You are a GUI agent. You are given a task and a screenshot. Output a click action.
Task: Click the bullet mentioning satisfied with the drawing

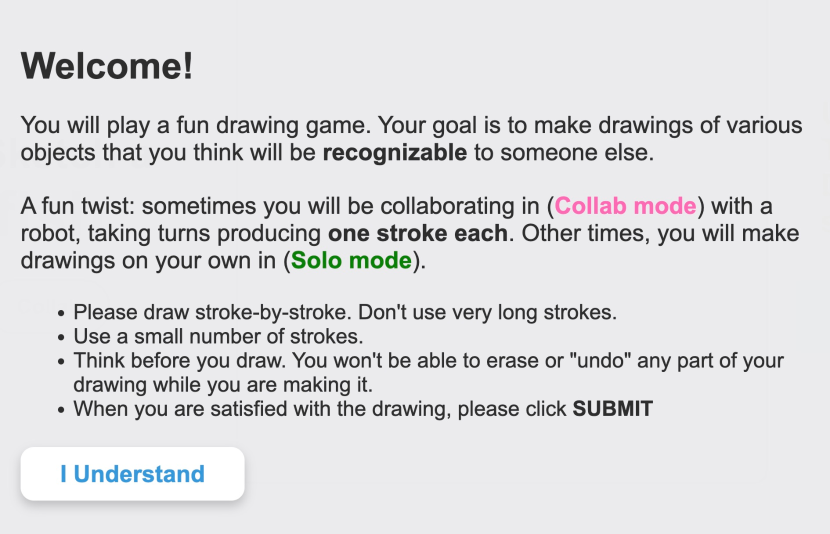[363, 409]
